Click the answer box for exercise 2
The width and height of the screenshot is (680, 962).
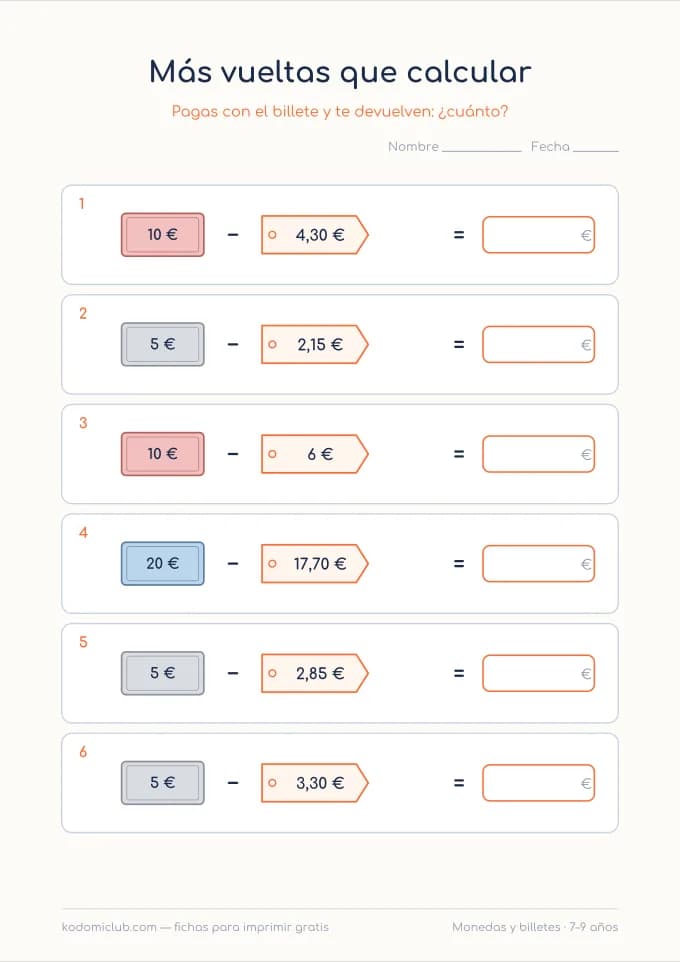[x=538, y=344]
